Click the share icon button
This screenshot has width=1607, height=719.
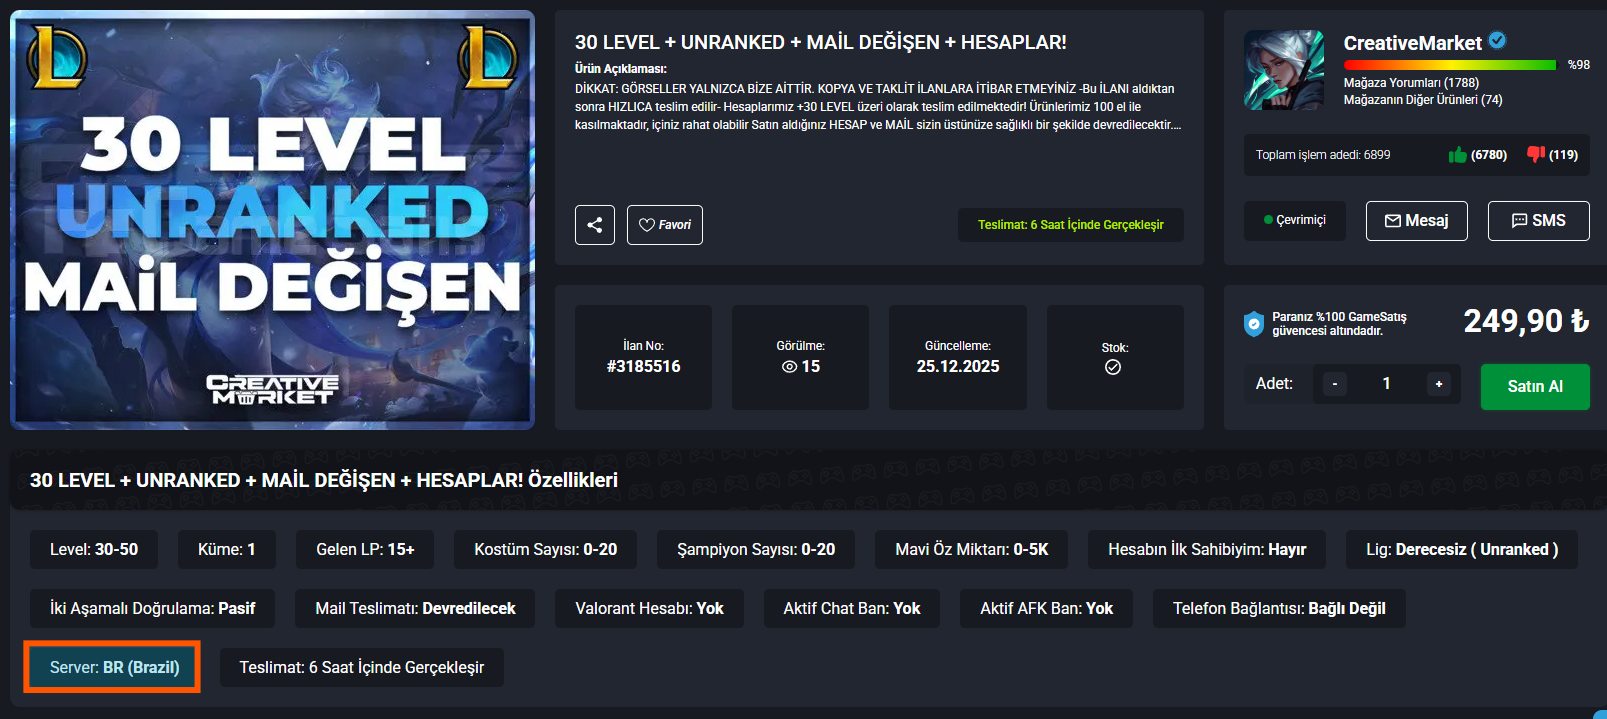coord(595,225)
